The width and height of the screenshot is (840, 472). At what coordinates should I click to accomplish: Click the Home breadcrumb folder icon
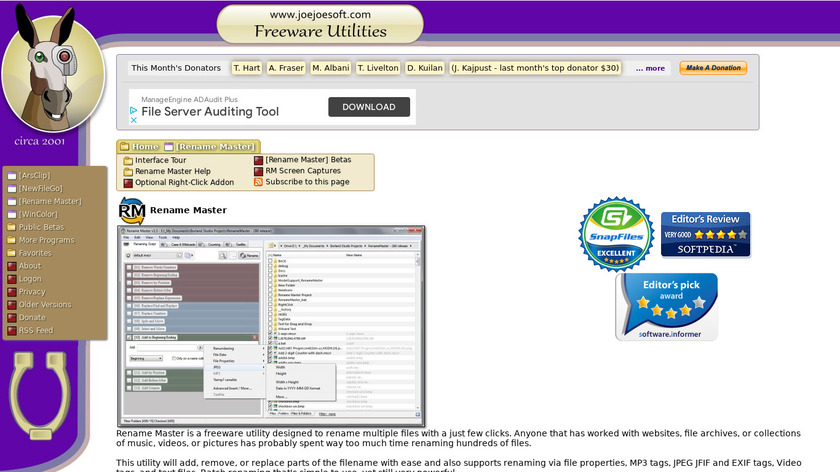125,146
